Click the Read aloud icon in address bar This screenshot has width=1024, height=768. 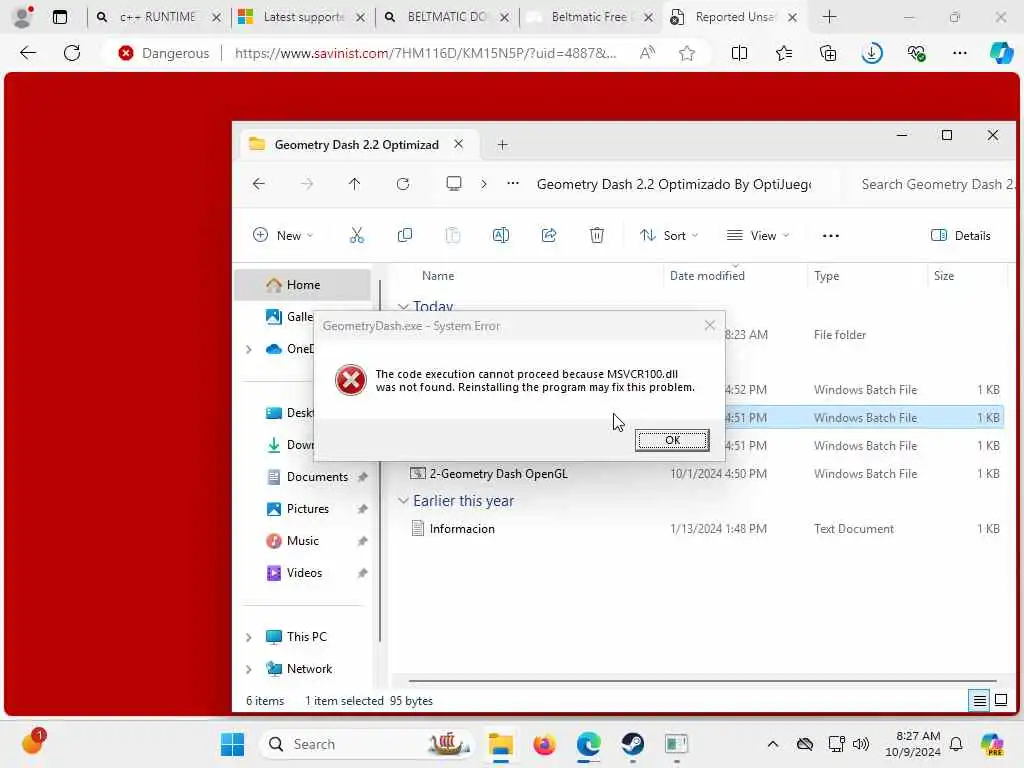click(x=647, y=53)
